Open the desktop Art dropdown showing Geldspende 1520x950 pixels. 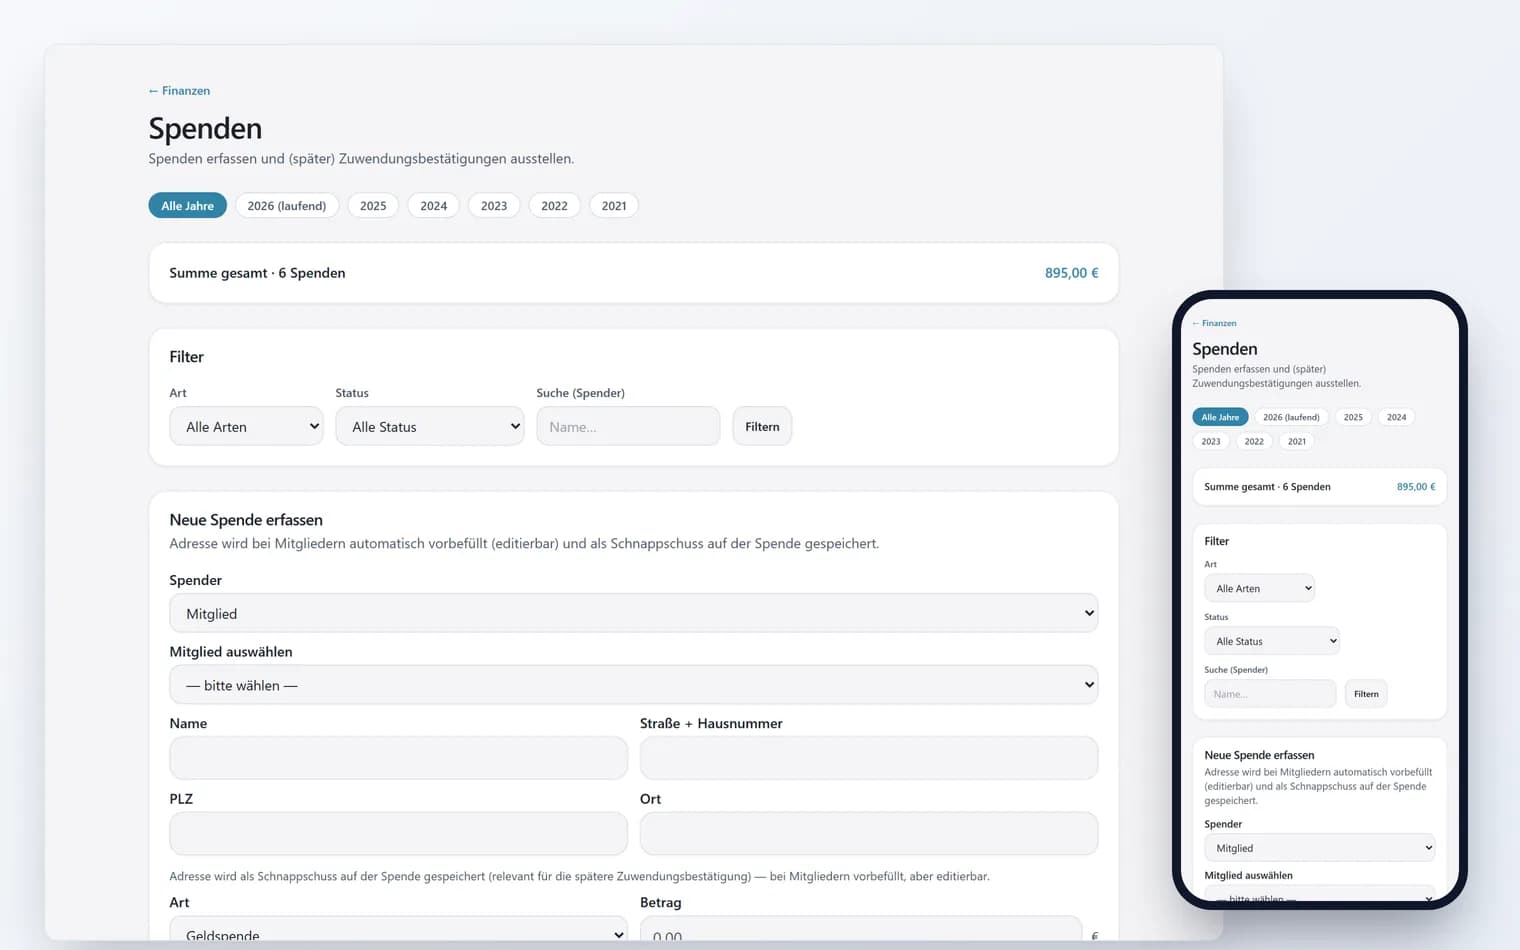tap(399, 930)
